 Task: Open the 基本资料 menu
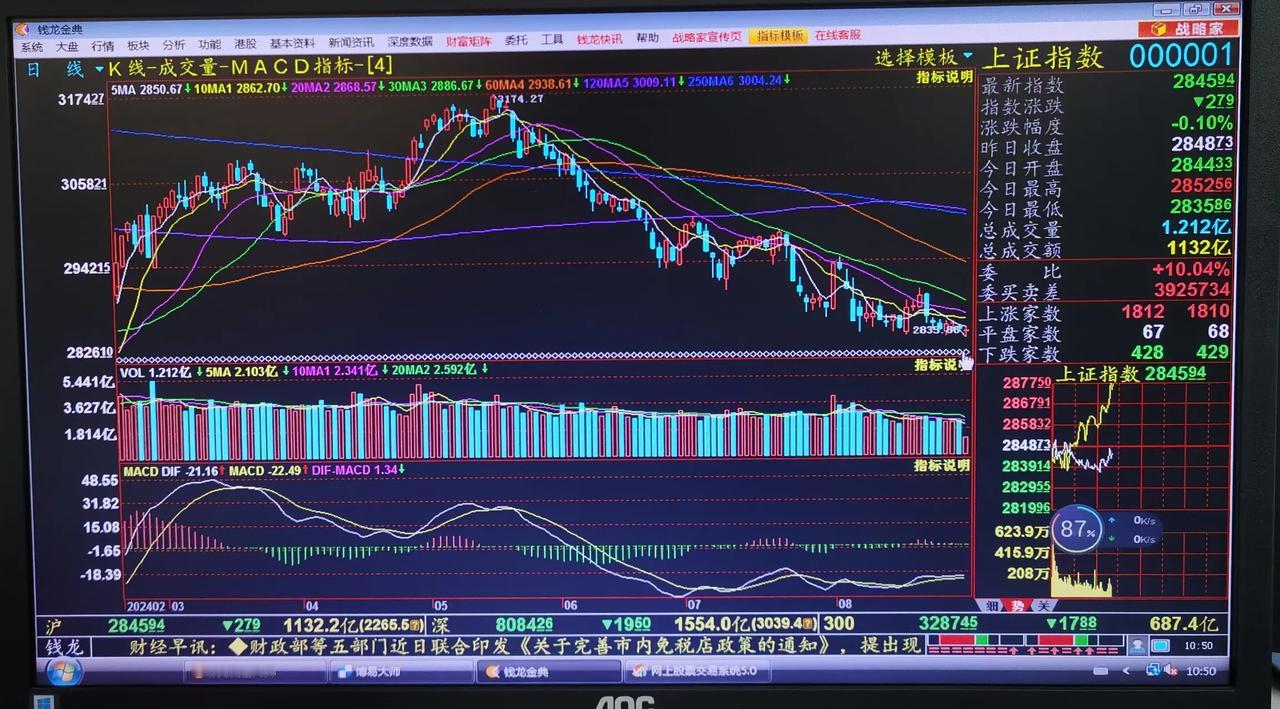[292, 43]
